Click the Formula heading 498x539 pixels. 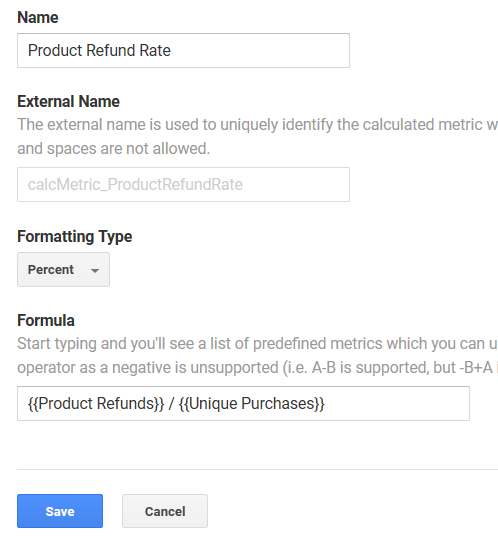tap(46, 320)
